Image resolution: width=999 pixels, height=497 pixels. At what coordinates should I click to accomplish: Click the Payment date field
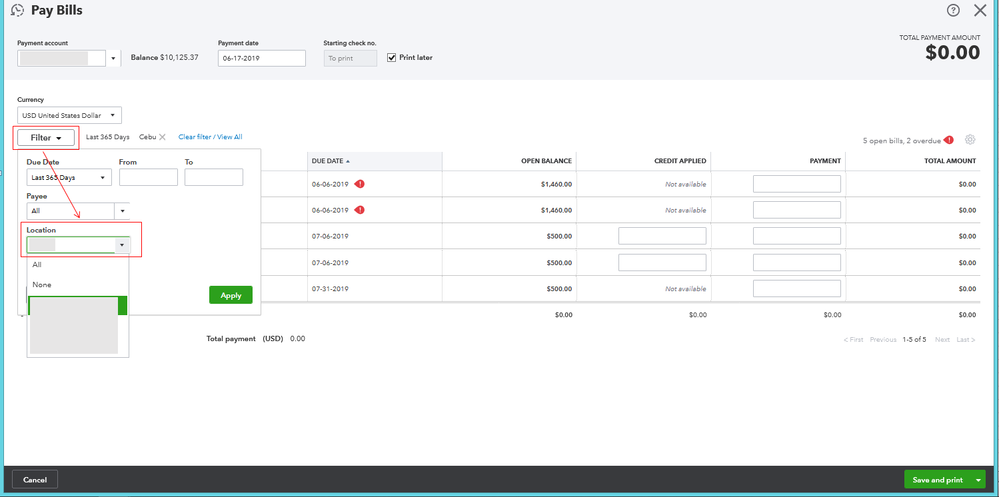[x=262, y=58]
